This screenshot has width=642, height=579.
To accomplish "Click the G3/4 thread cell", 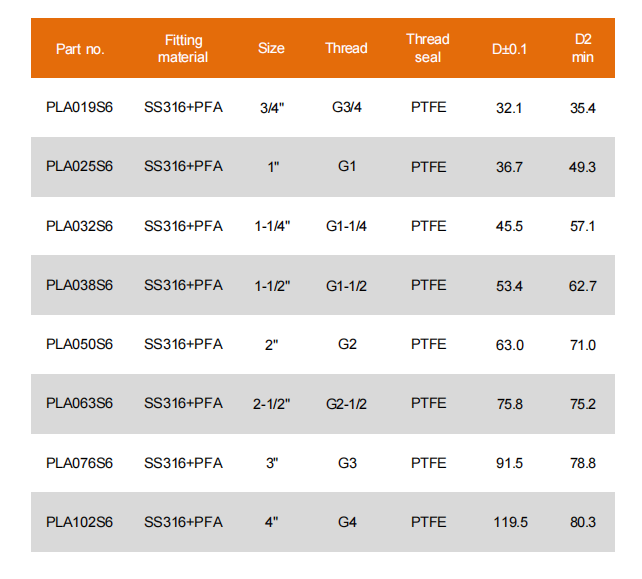I will (x=347, y=107).
